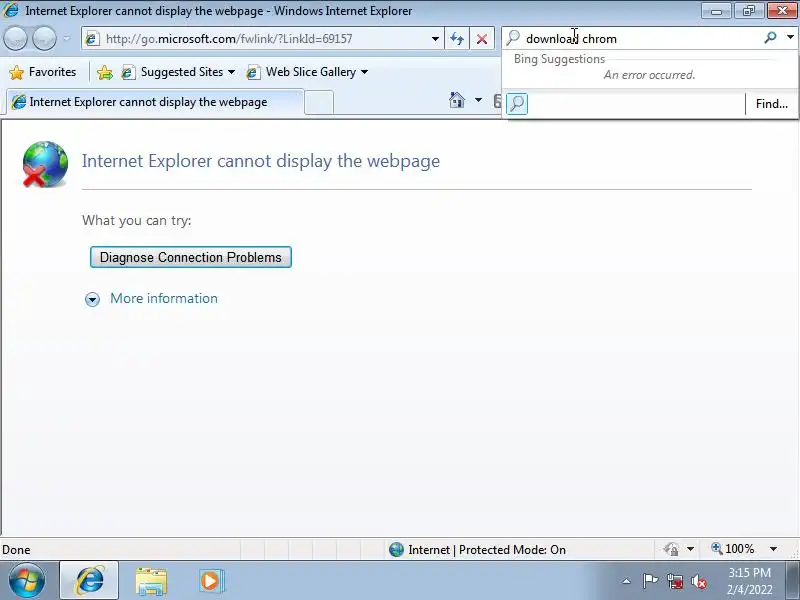800x600 pixels.
Task: Click the Internet Explorer title bar icon
Action: point(10,10)
